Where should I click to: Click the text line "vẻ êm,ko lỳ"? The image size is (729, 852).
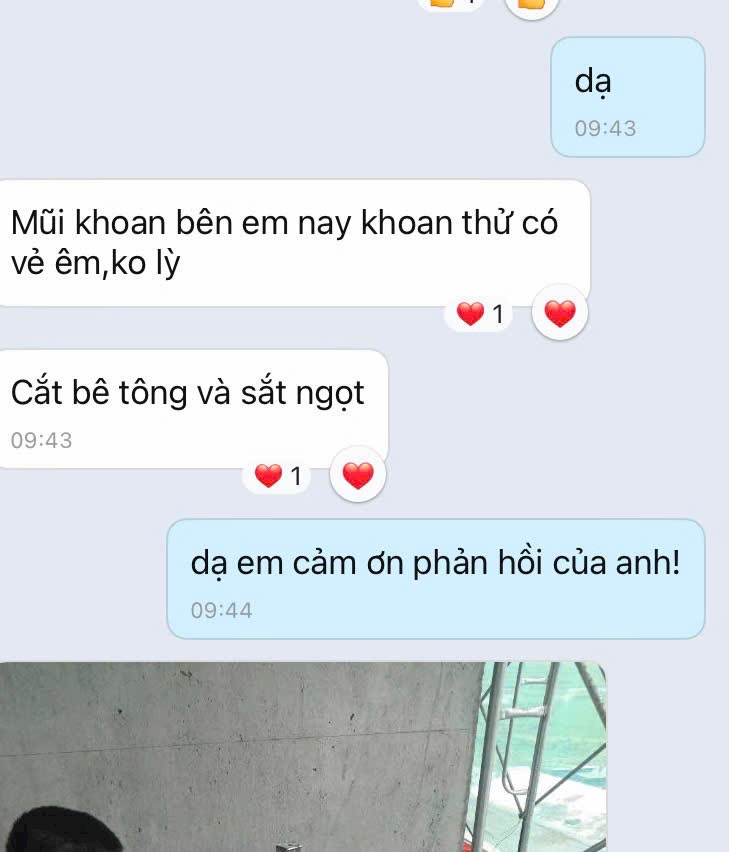tap(96, 264)
